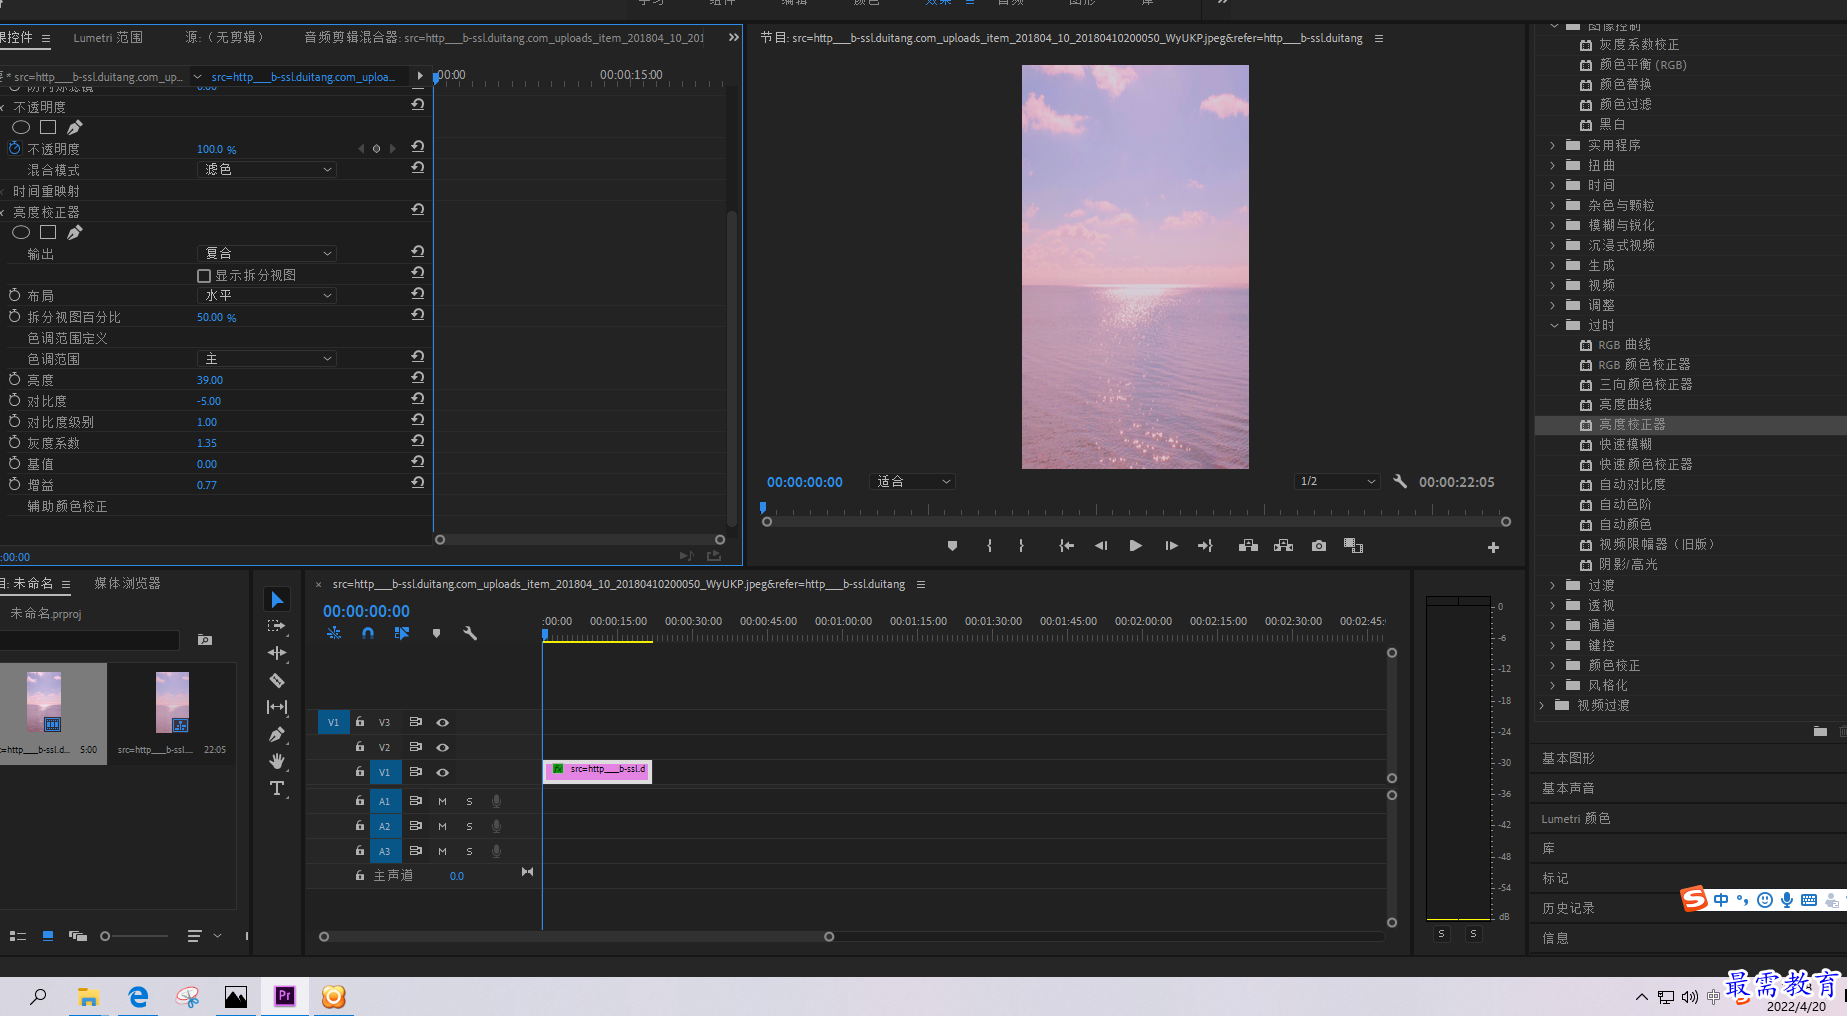Select the Slip tool
Screen dimensions: 1847x1016
coord(277,707)
